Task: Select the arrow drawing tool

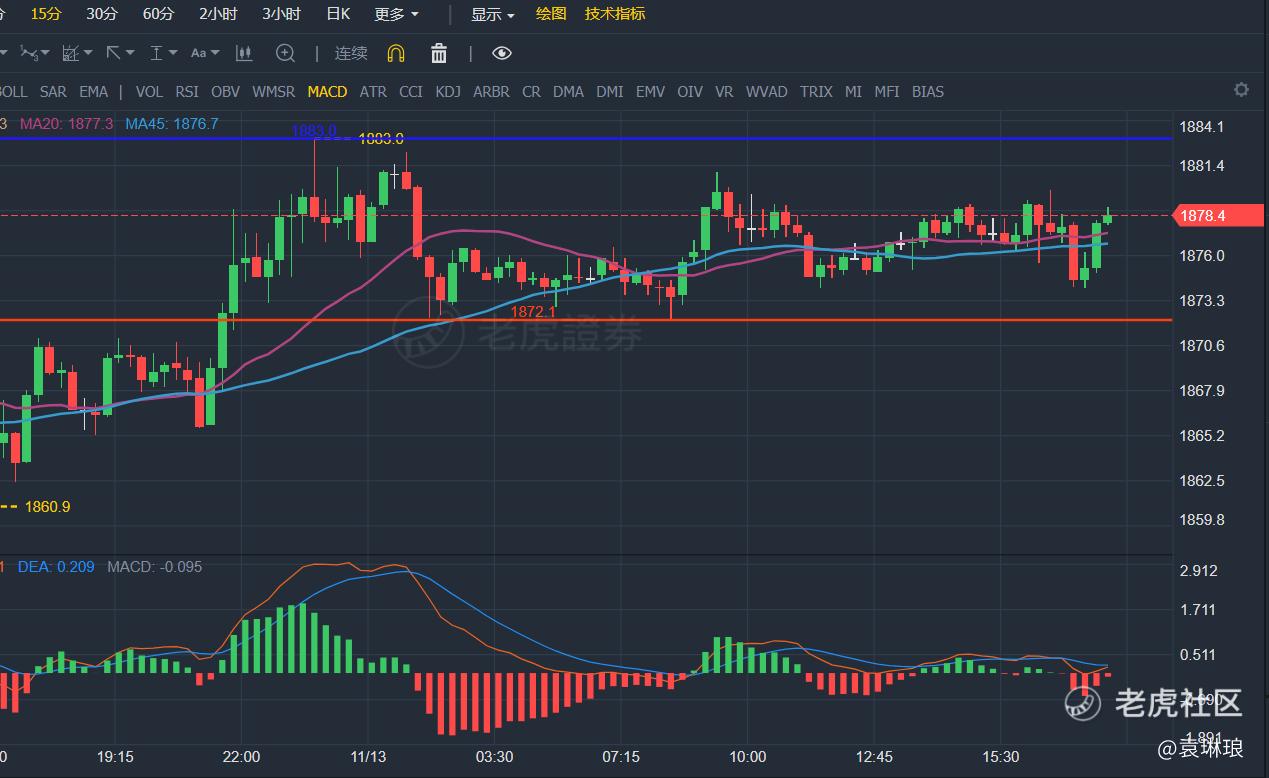Action: tap(113, 53)
